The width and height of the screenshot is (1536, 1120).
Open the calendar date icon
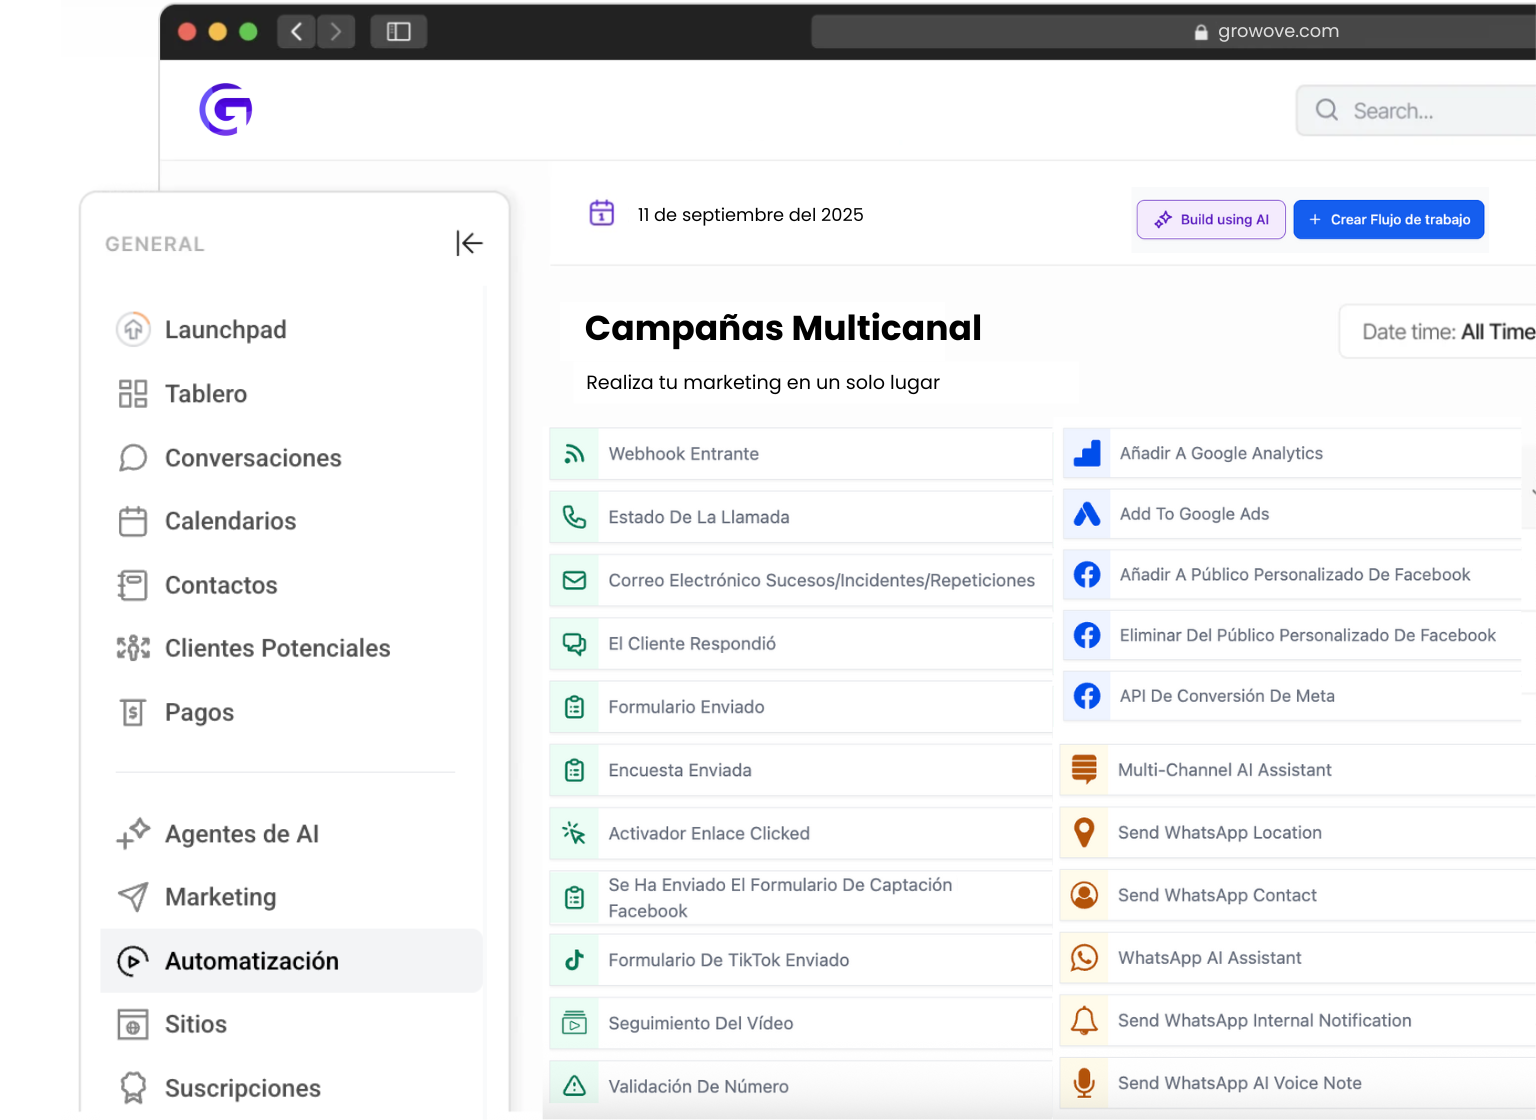601,213
